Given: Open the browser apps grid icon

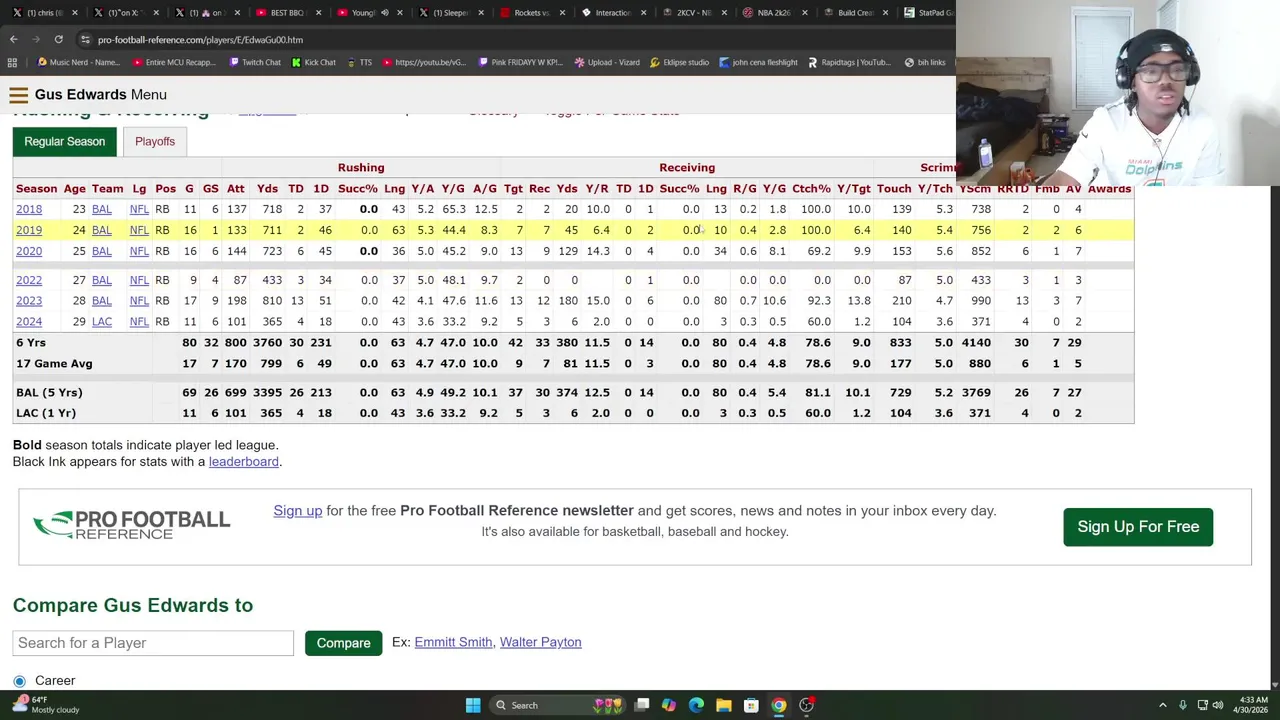Looking at the screenshot, I should 12,62.
